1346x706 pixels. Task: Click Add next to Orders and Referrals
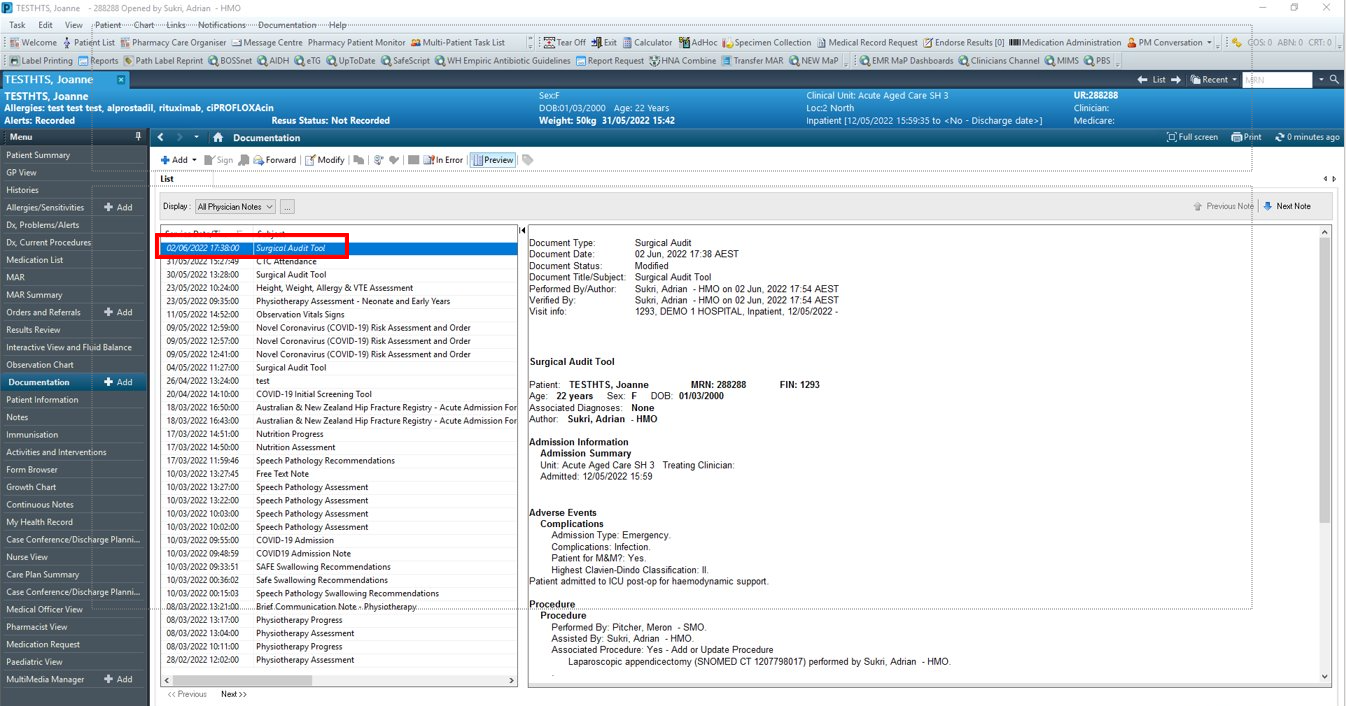[118, 312]
